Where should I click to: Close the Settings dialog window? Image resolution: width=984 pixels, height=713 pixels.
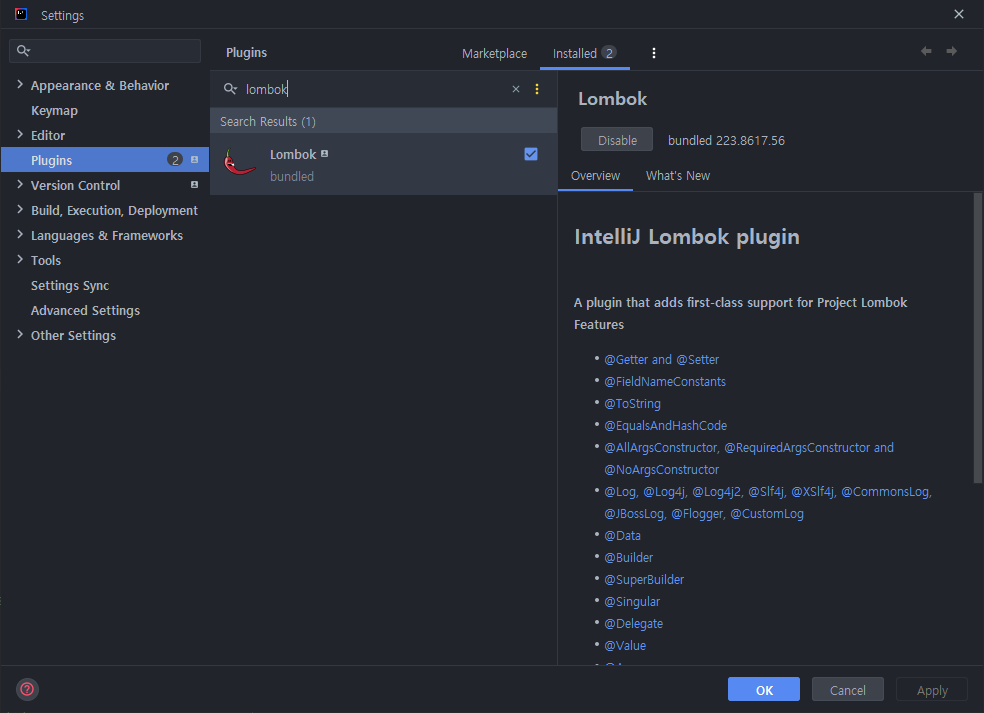(959, 14)
